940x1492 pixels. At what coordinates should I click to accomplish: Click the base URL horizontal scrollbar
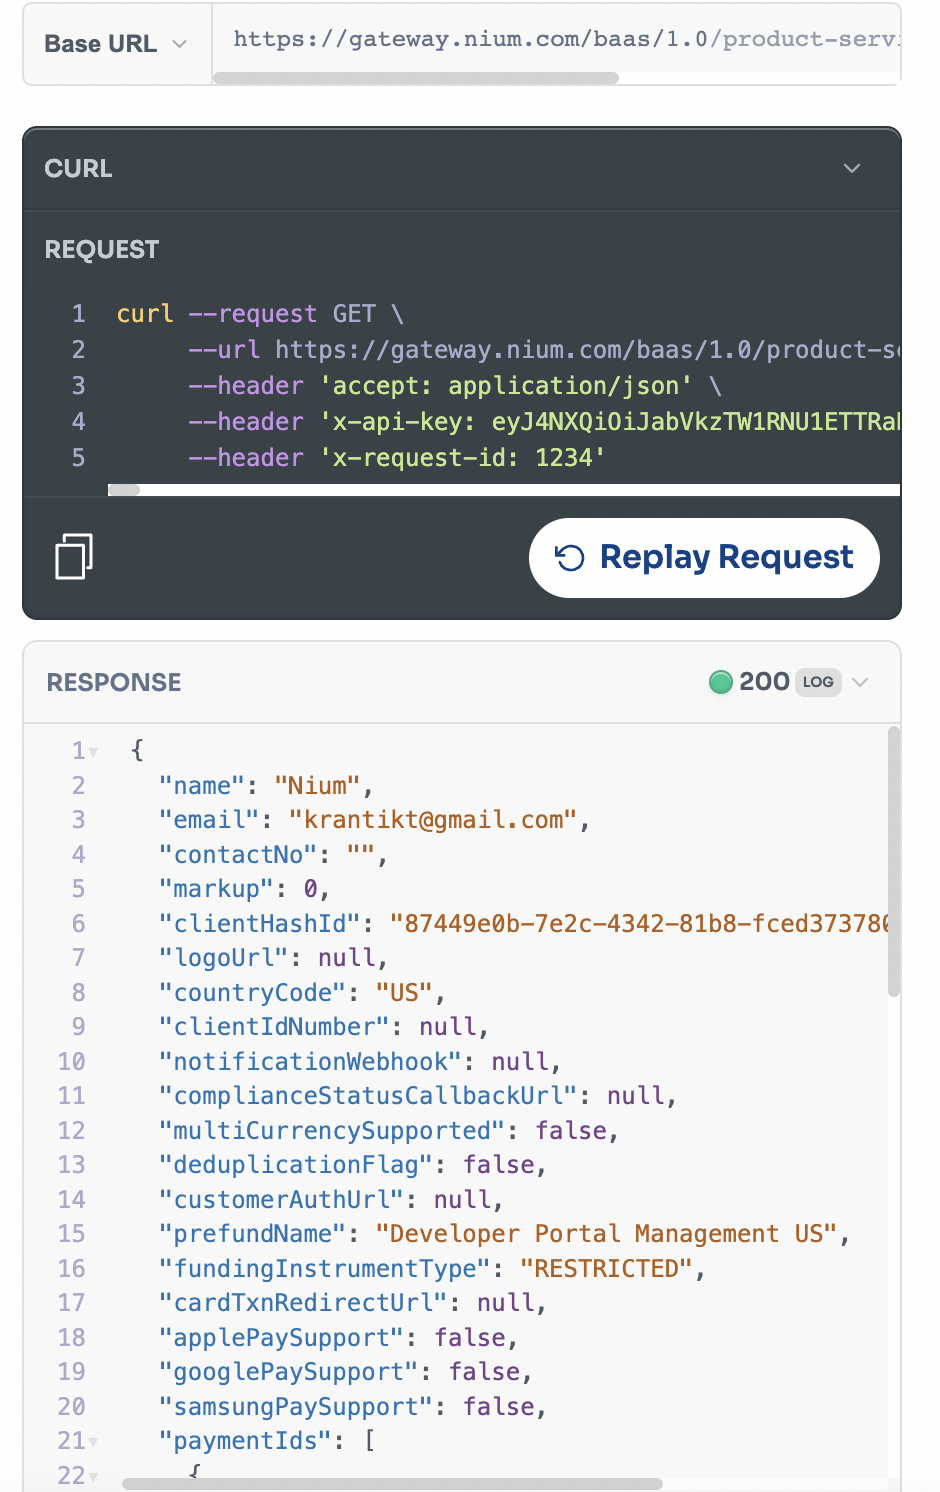tap(416, 78)
